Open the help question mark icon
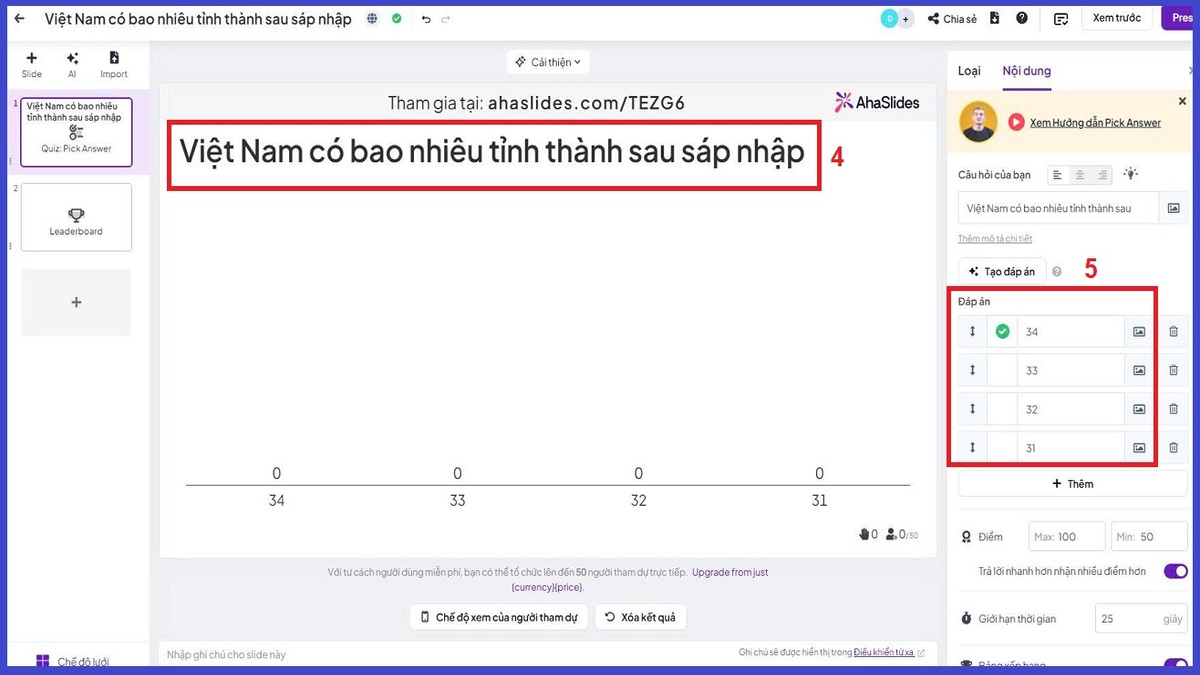 (x=1022, y=18)
